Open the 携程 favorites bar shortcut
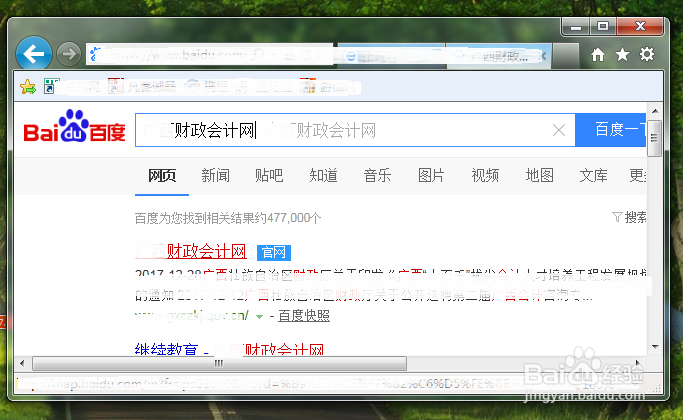This screenshot has height=420, width=683. [x=206, y=86]
